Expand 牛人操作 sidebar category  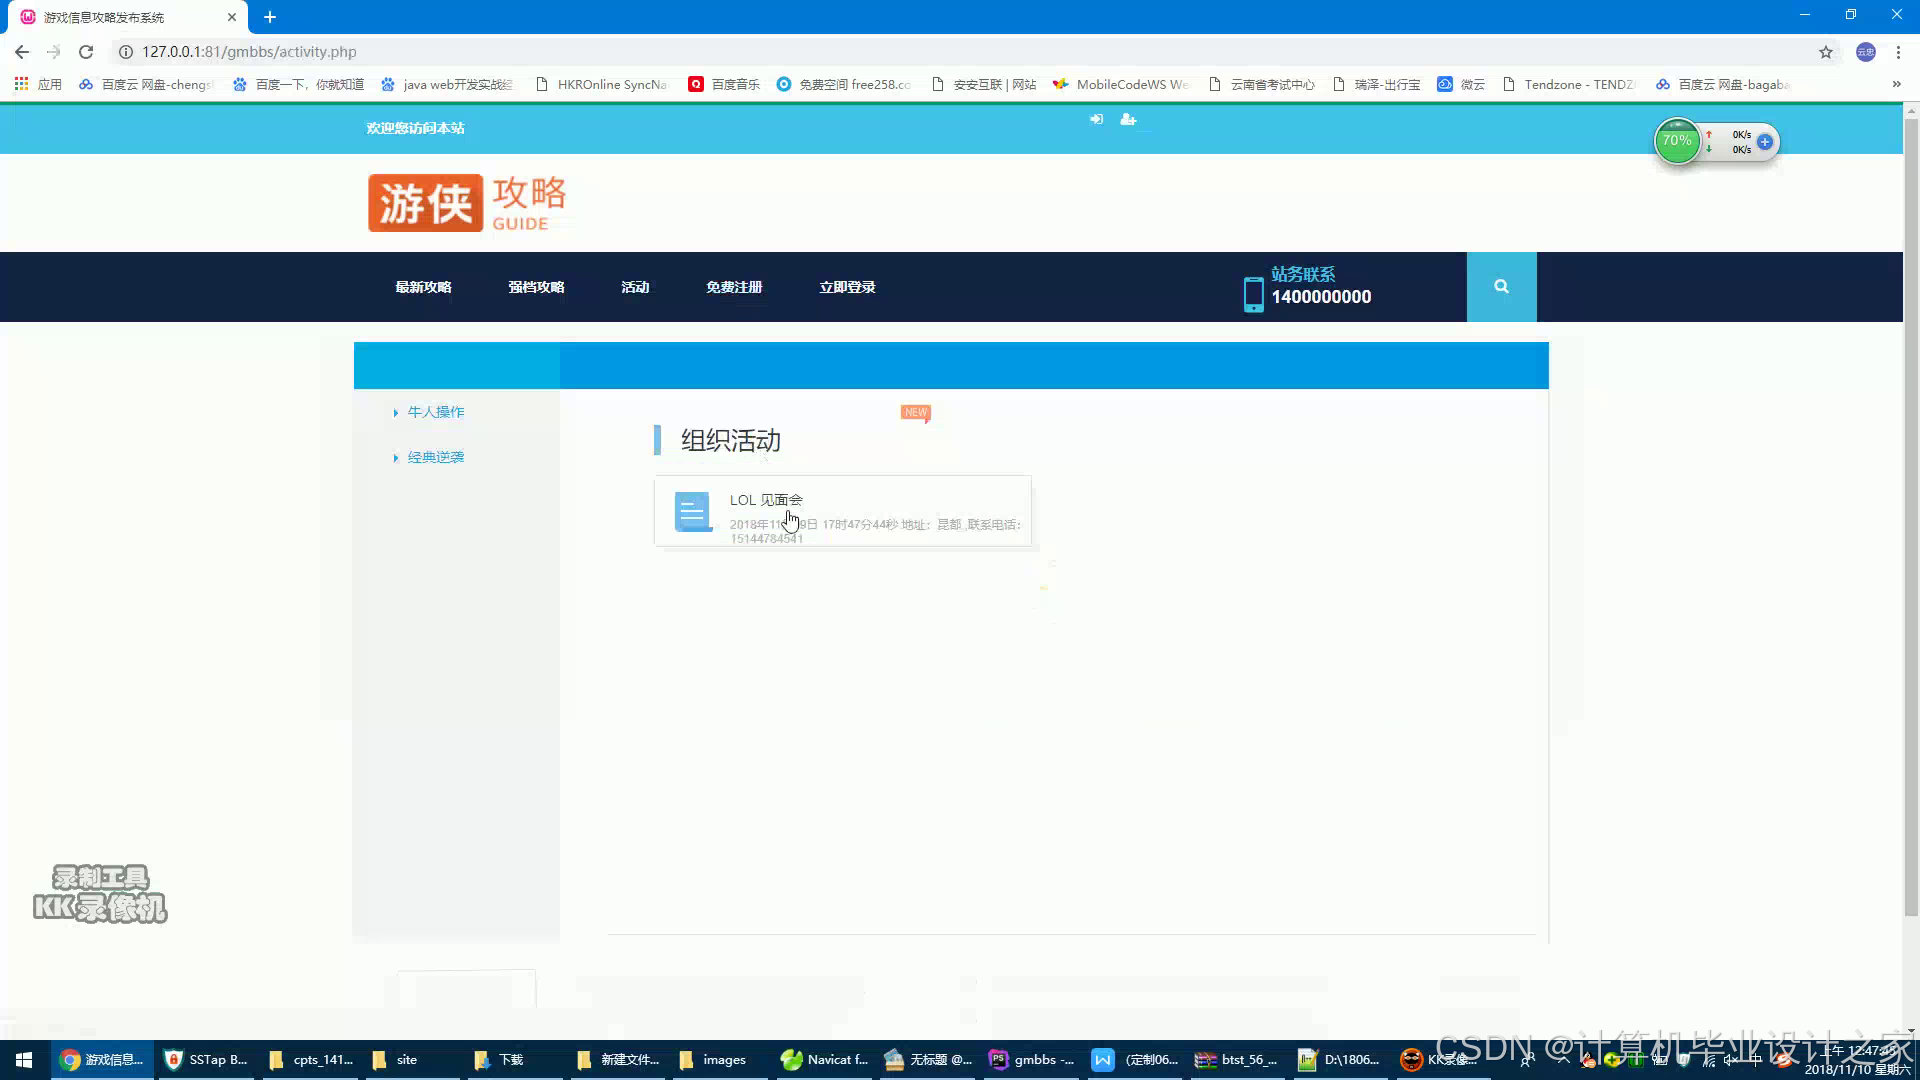[x=435, y=412]
